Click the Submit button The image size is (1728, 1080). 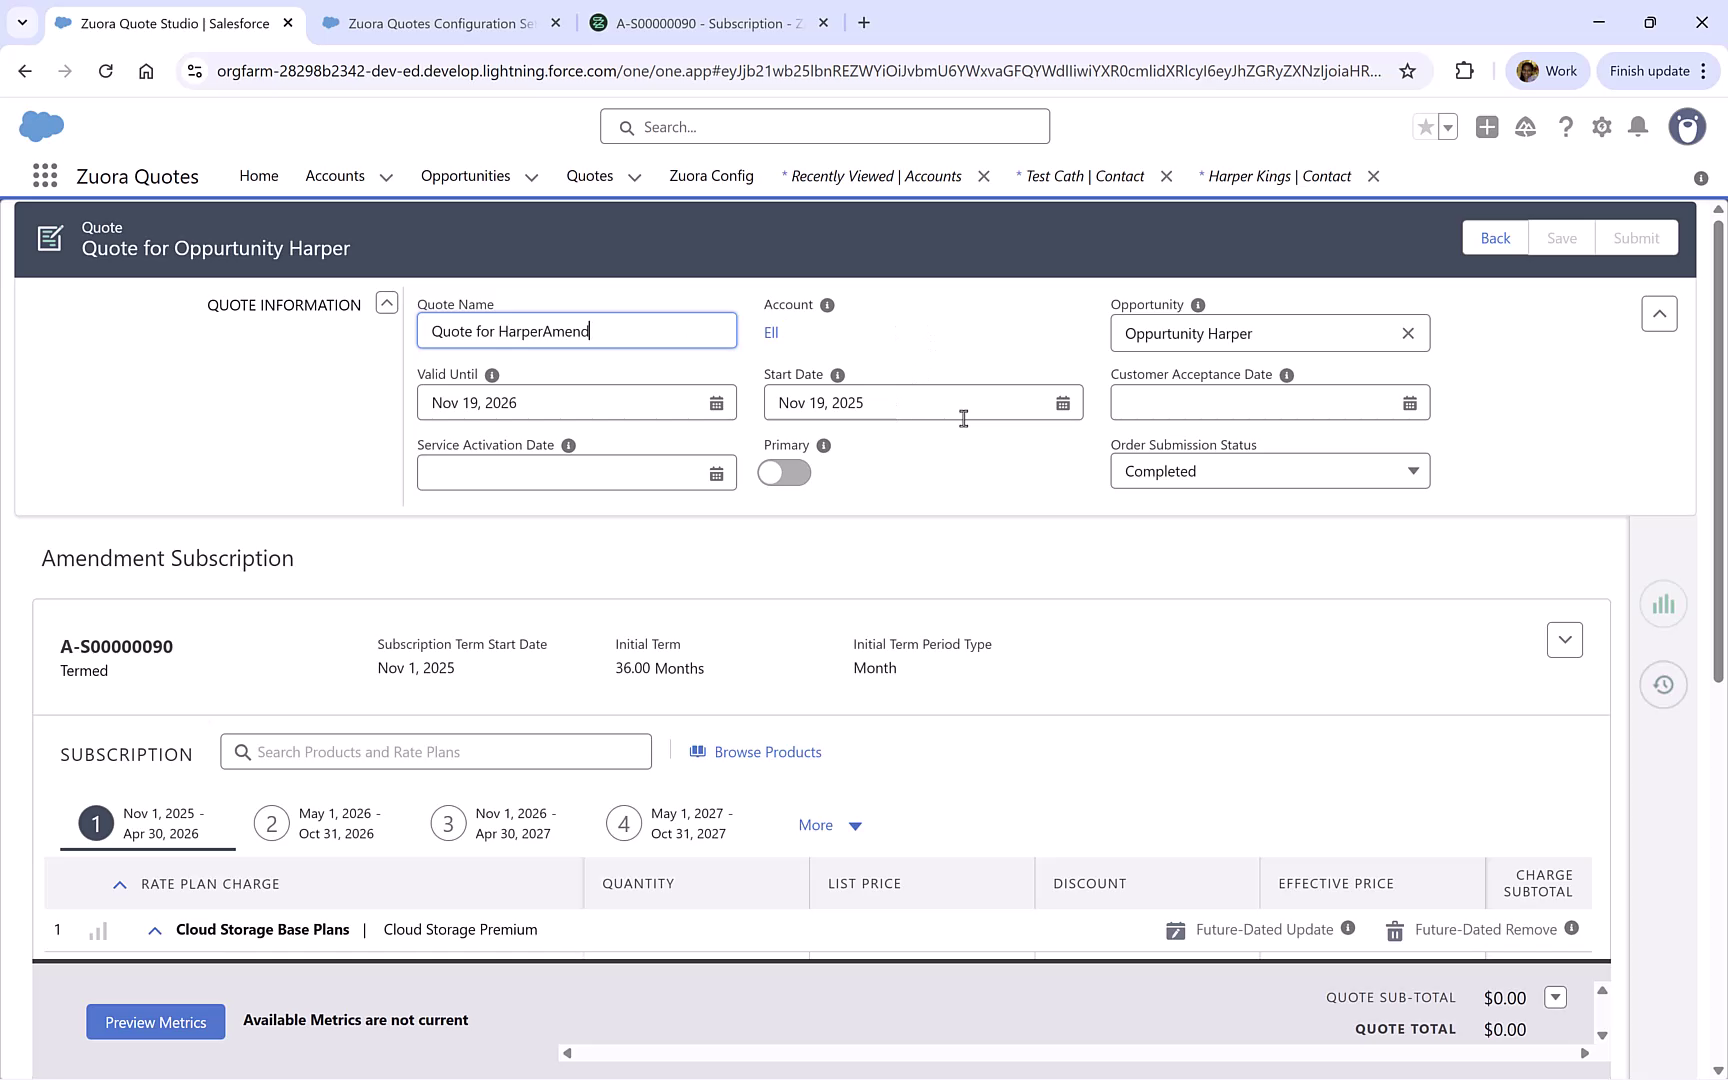(1636, 237)
